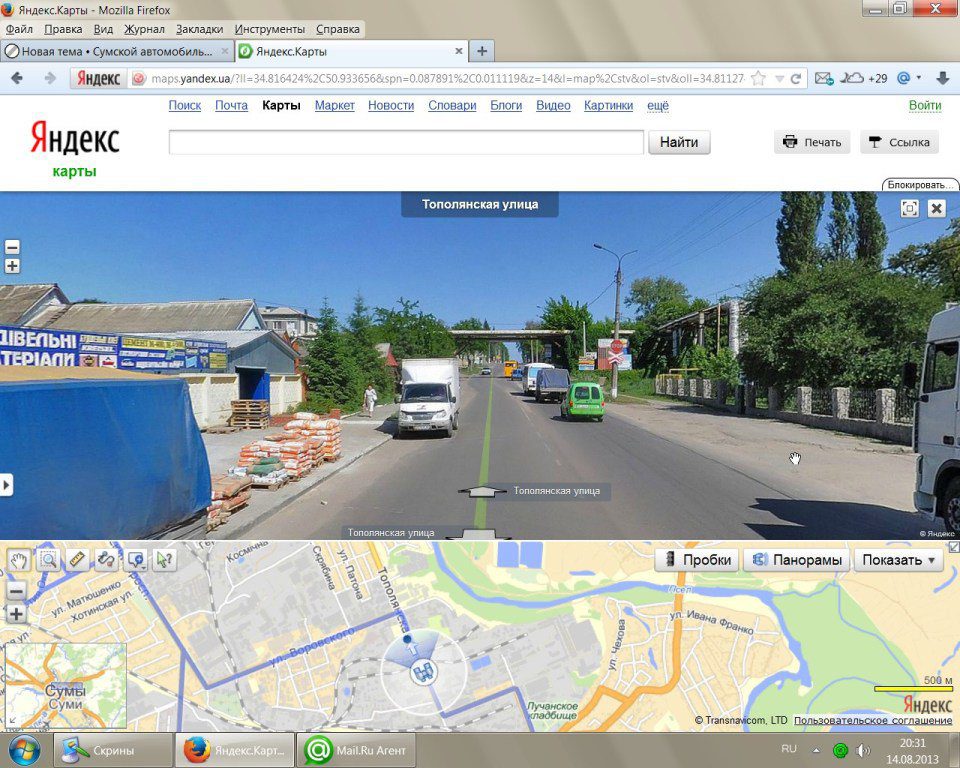The height and width of the screenshot is (768, 960).
Task: Close the street panorama viewer
Action: pyautogui.click(x=936, y=209)
